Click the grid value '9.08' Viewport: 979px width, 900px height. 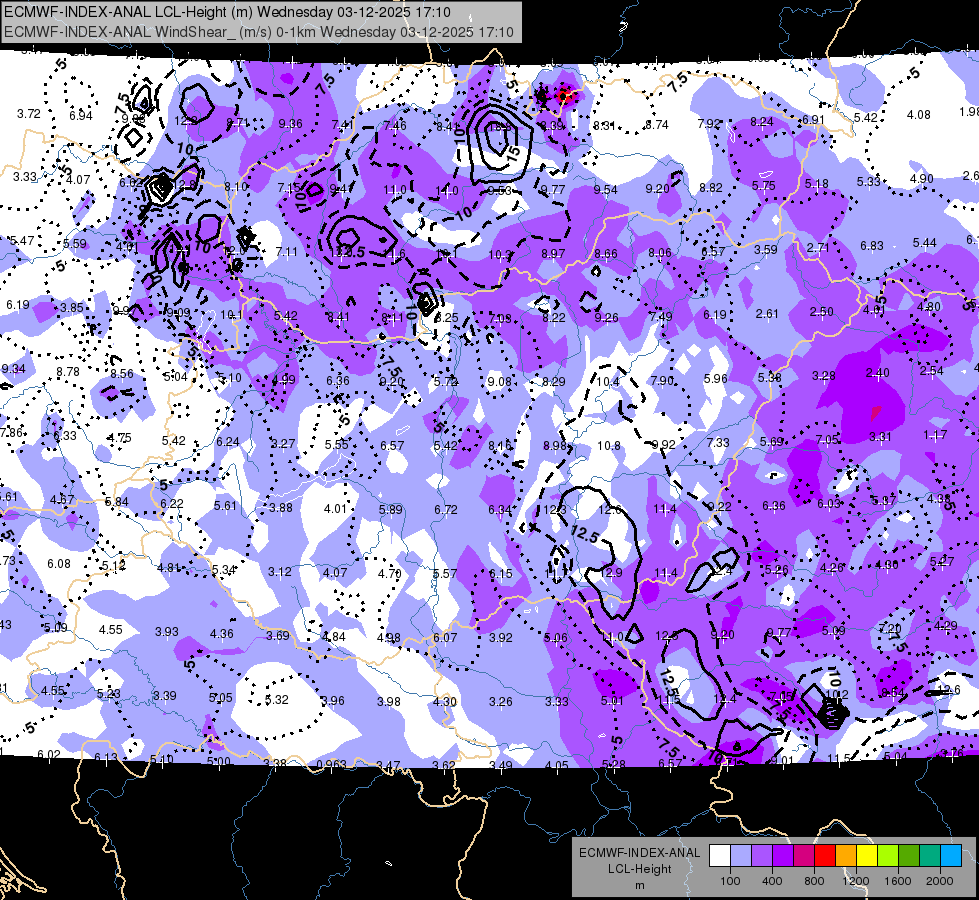(499, 381)
